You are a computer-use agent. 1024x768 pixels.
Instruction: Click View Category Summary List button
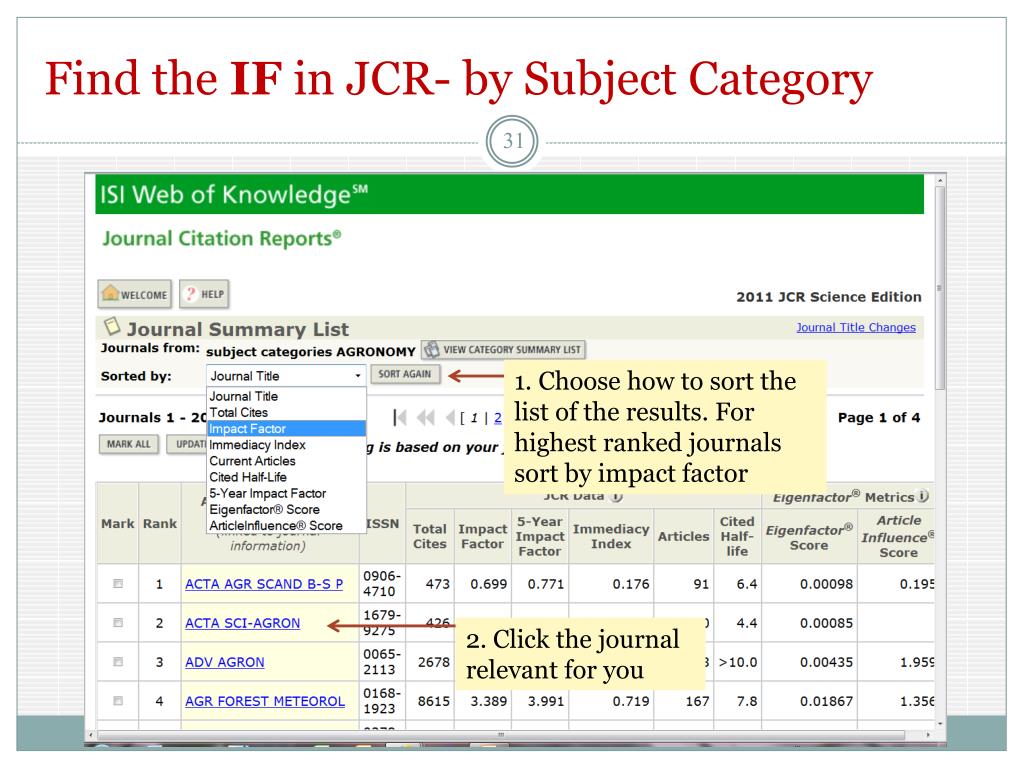coord(504,349)
